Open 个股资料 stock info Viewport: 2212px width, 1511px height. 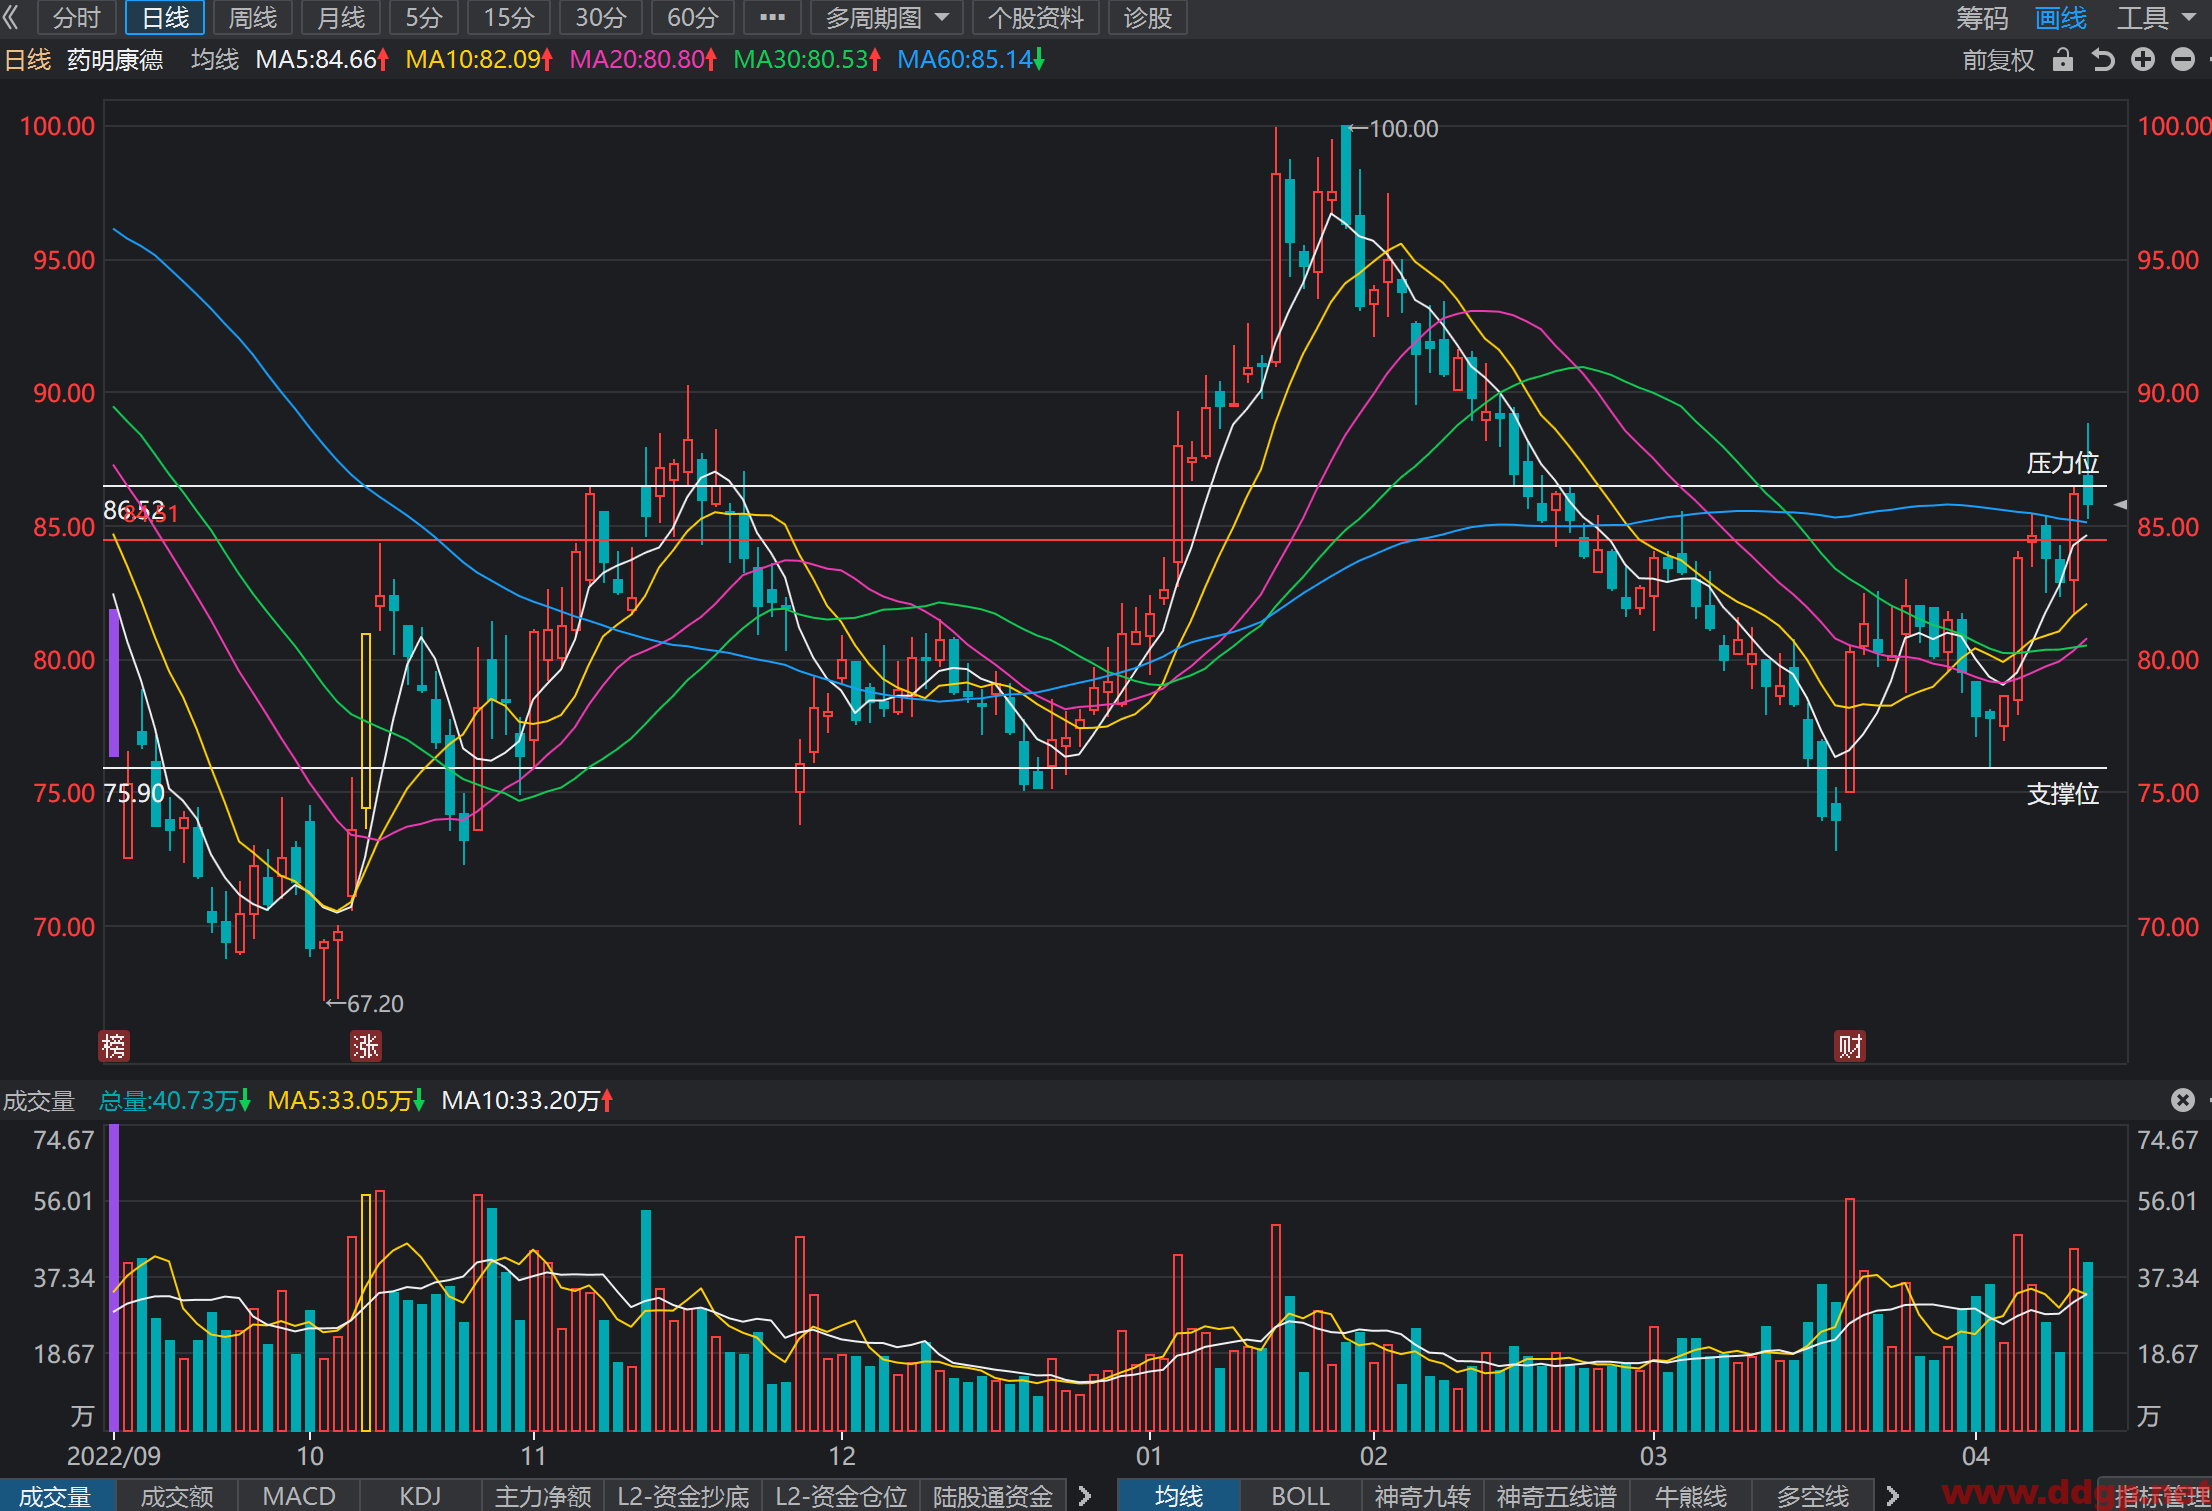pos(1036,17)
